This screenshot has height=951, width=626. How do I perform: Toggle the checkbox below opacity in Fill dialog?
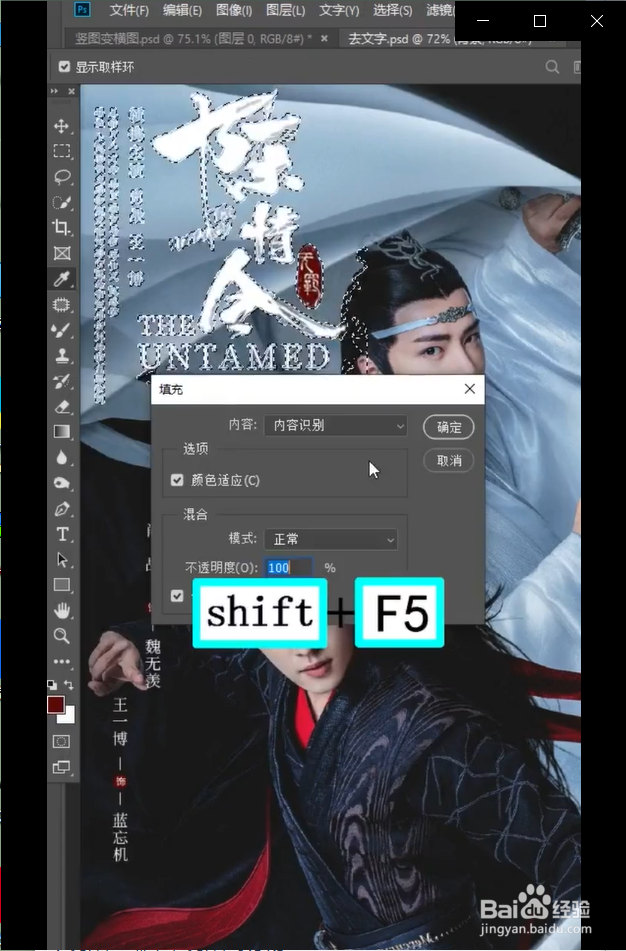pyautogui.click(x=177, y=596)
